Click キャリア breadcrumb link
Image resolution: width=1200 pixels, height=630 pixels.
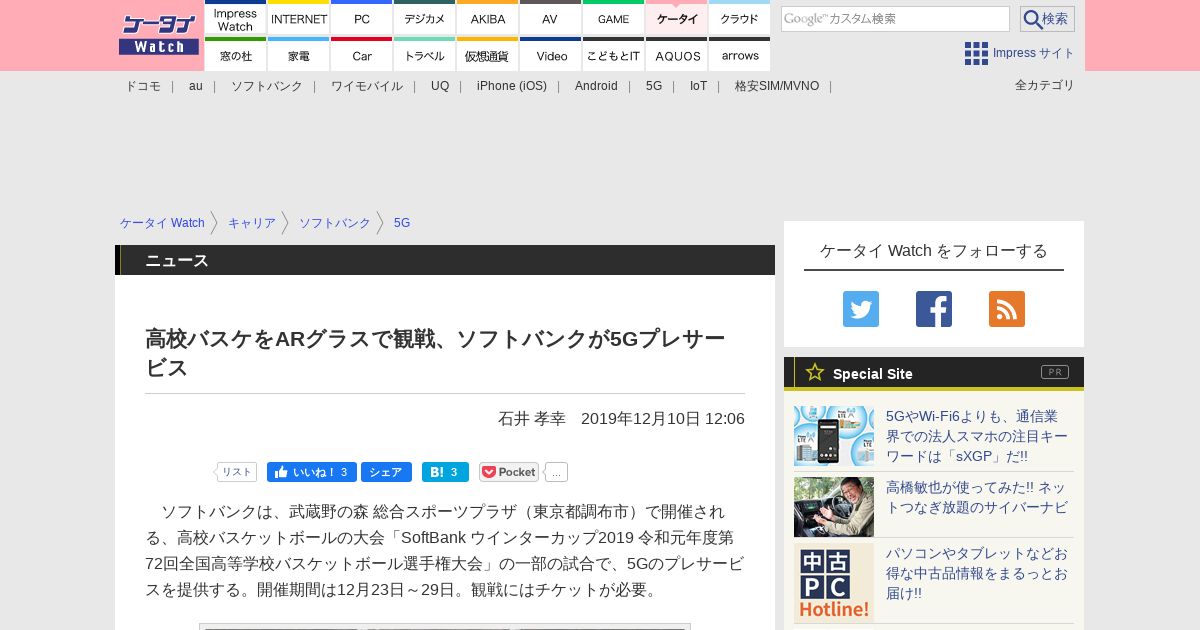(252, 223)
